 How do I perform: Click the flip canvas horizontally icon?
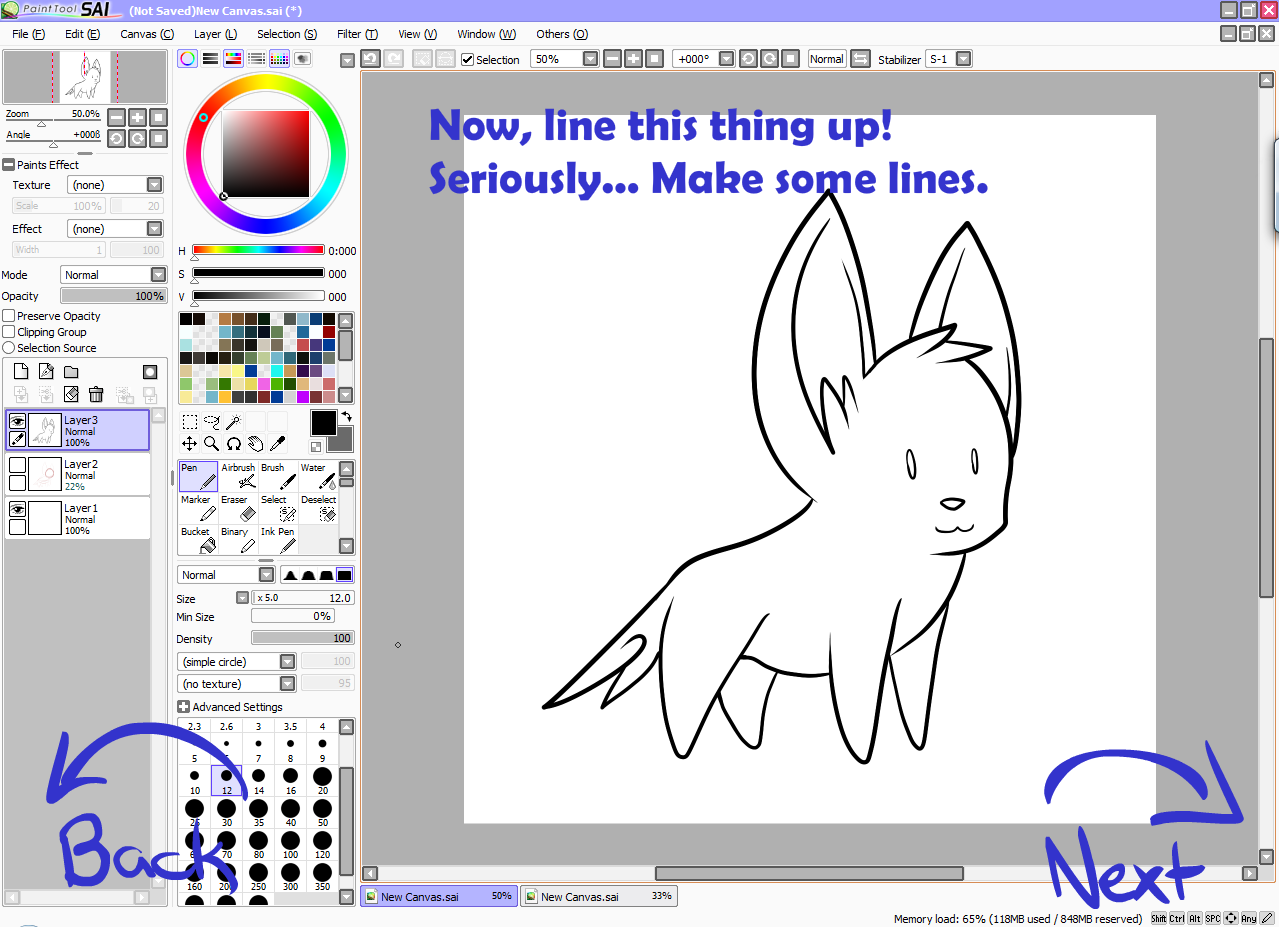860,59
